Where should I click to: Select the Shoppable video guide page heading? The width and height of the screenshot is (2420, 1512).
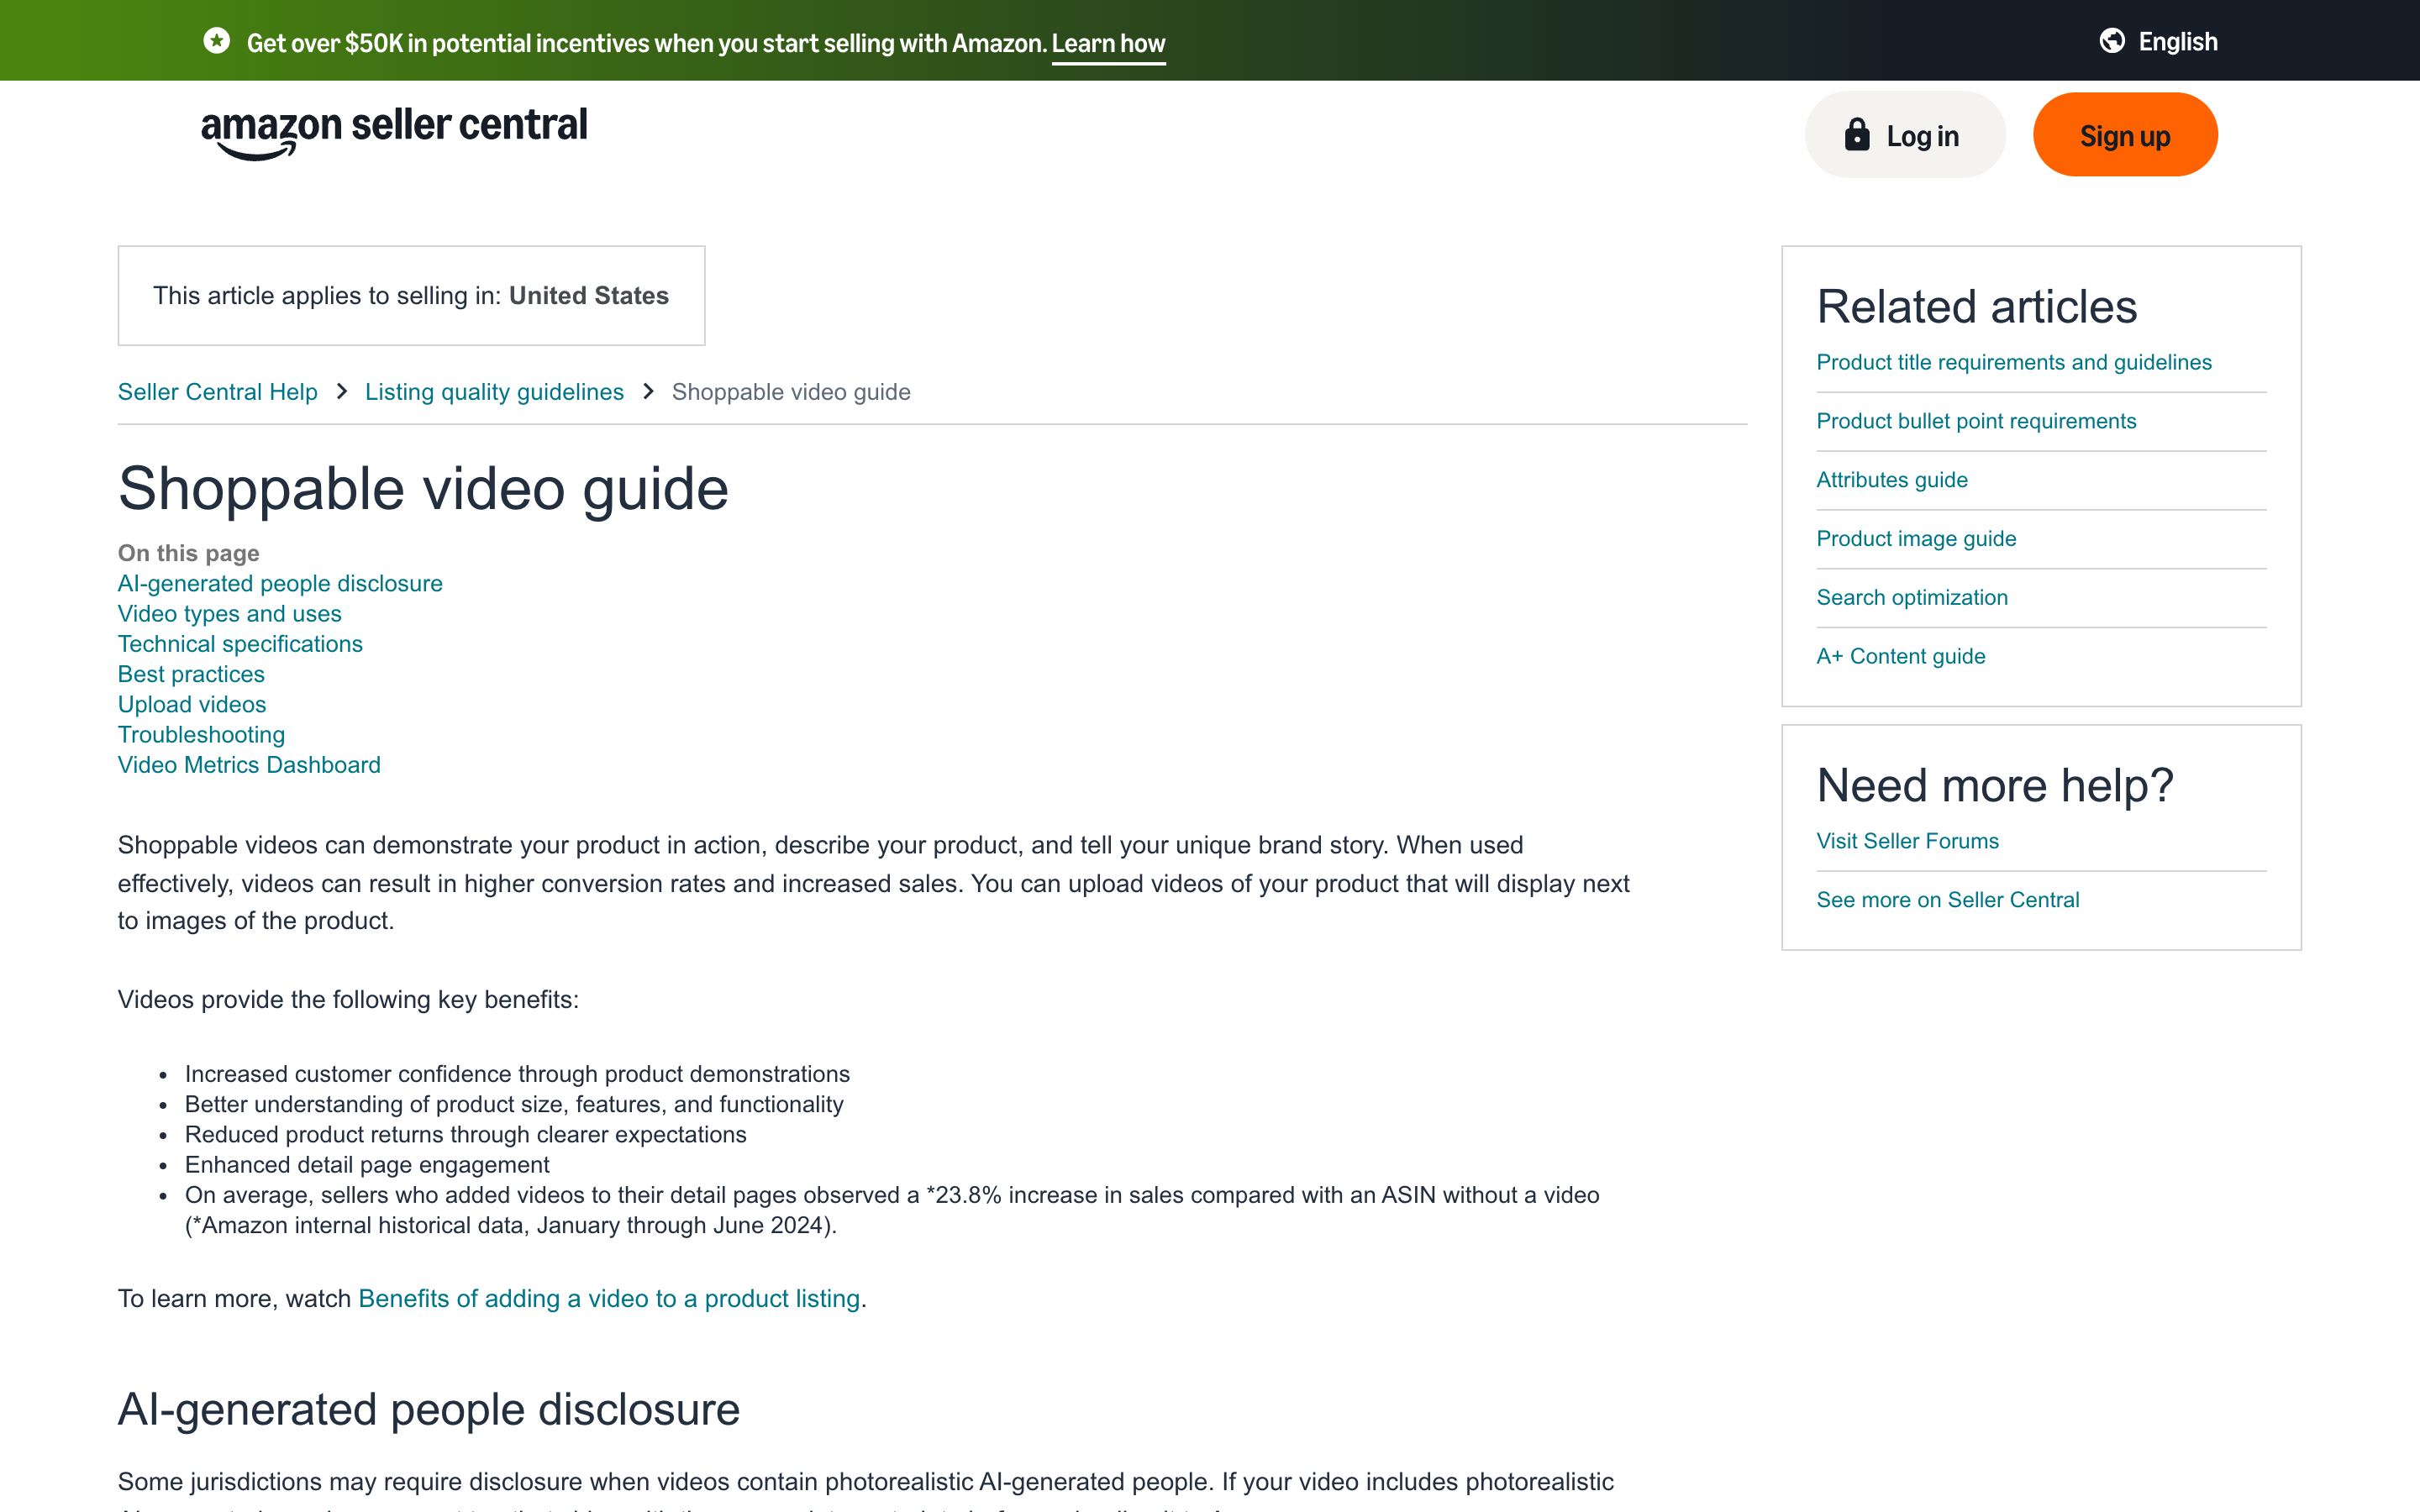pos(423,489)
